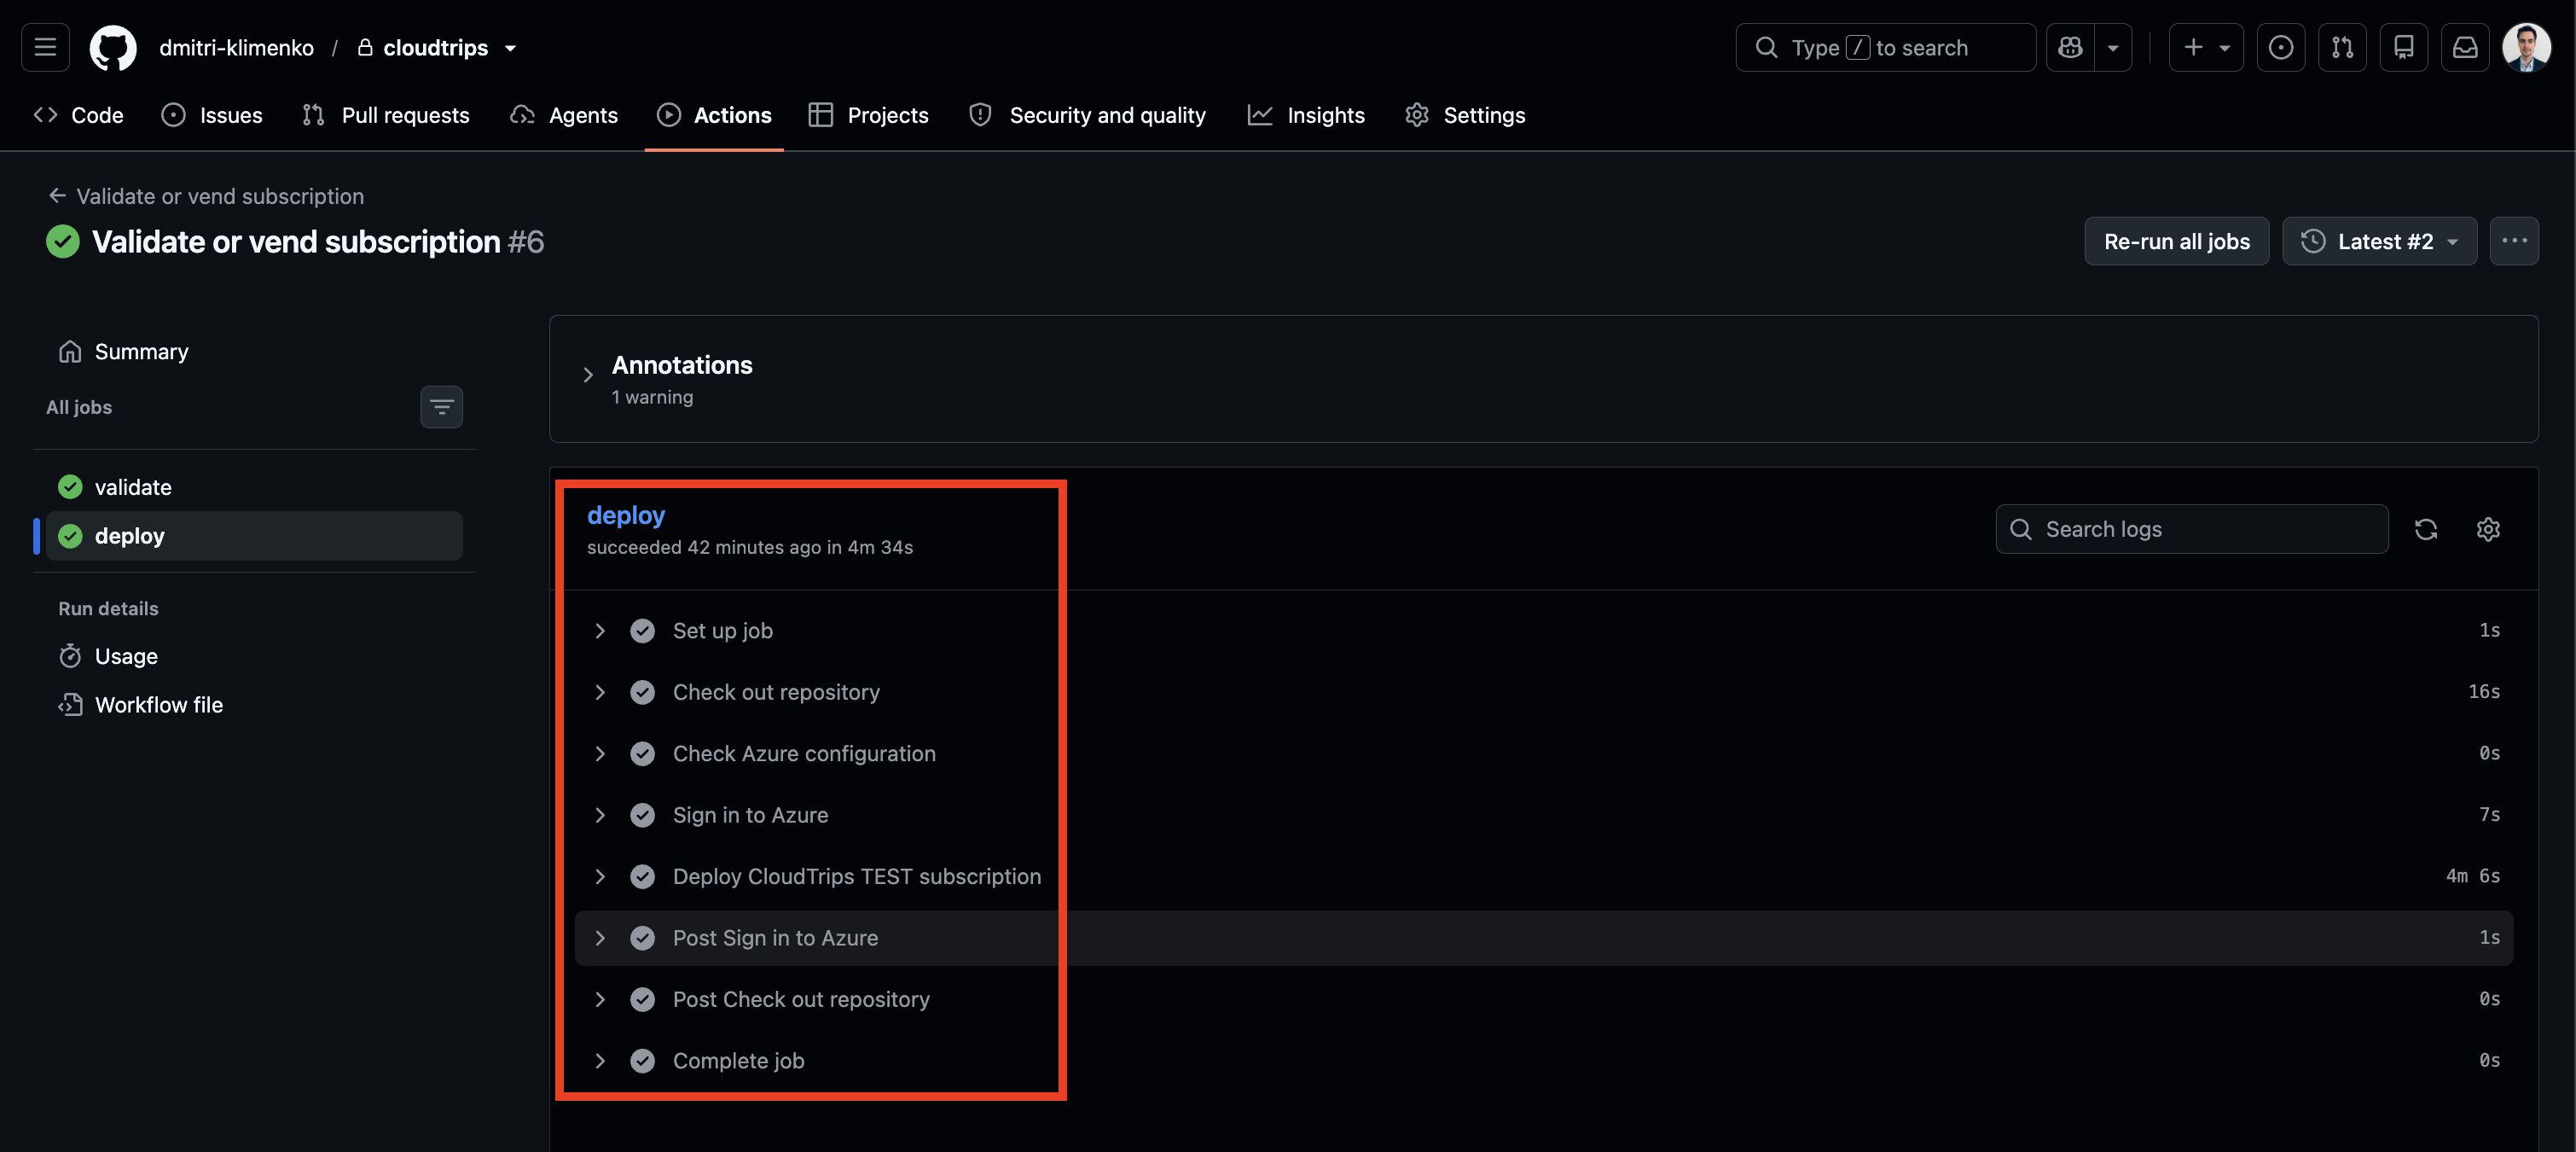Click the filter jobs icon button
The image size is (2576, 1152).
(x=441, y=407)
